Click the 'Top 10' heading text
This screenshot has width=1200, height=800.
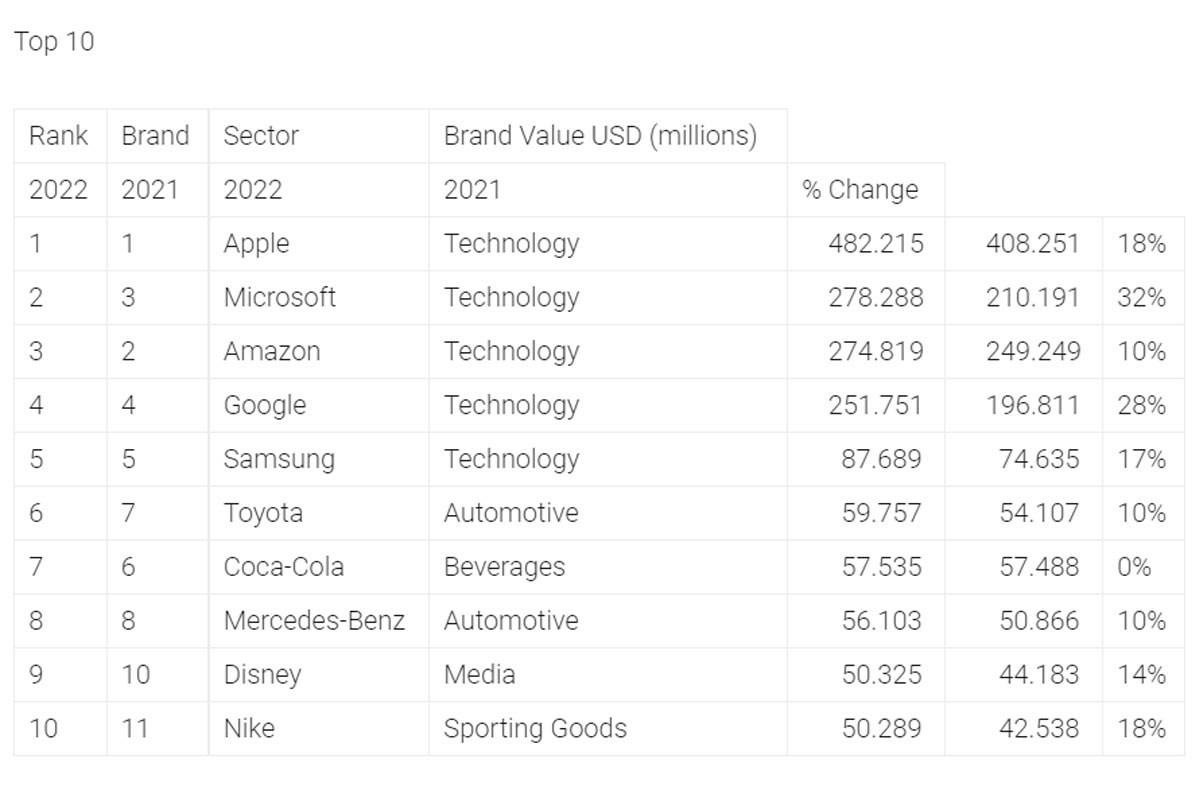point(54,42)
